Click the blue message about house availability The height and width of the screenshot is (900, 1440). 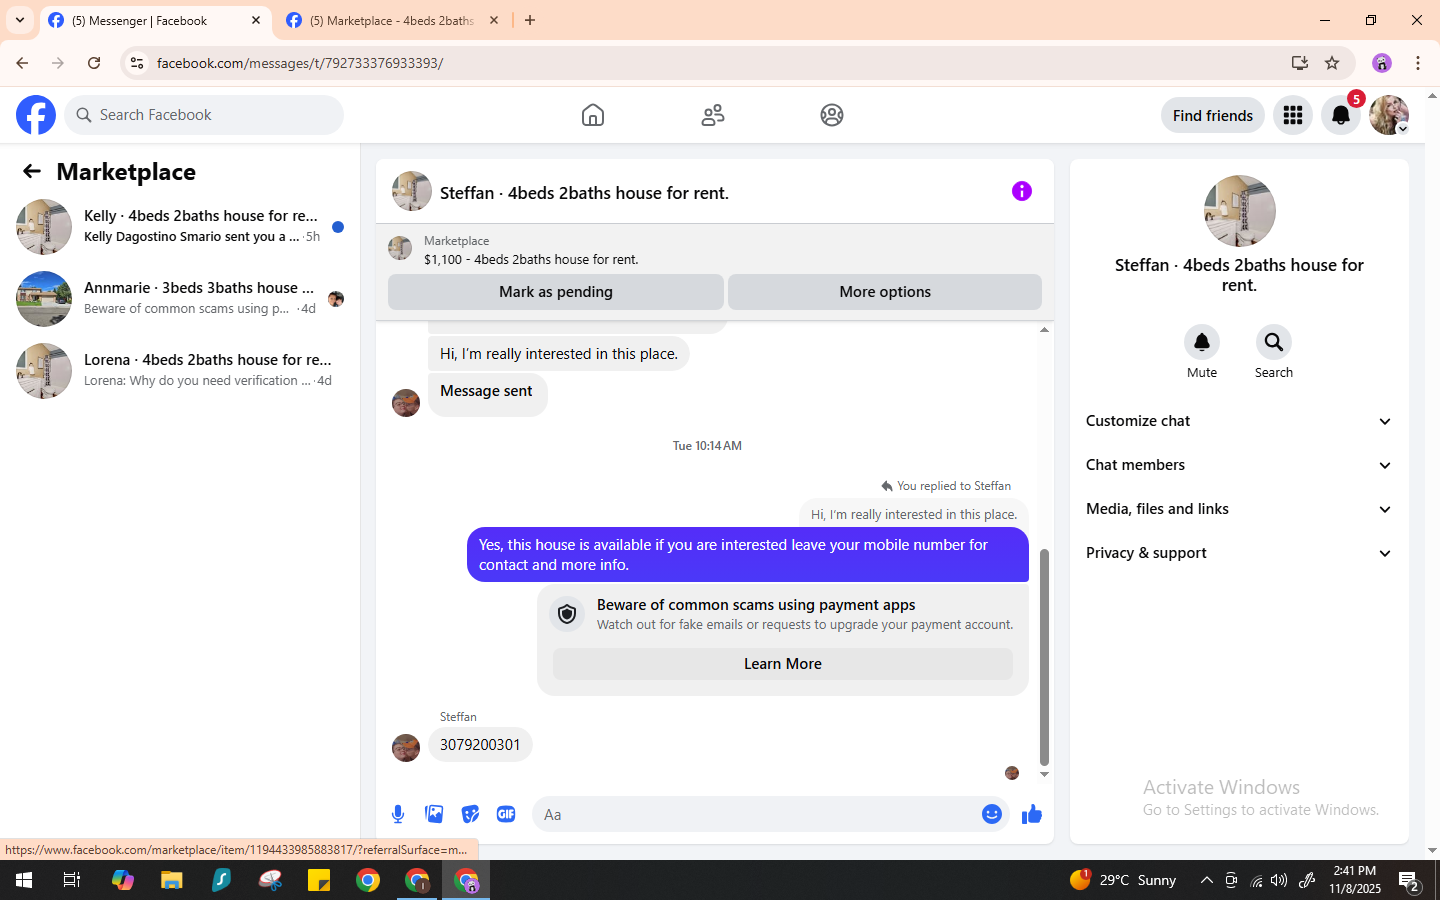click(x=748, y=554)
